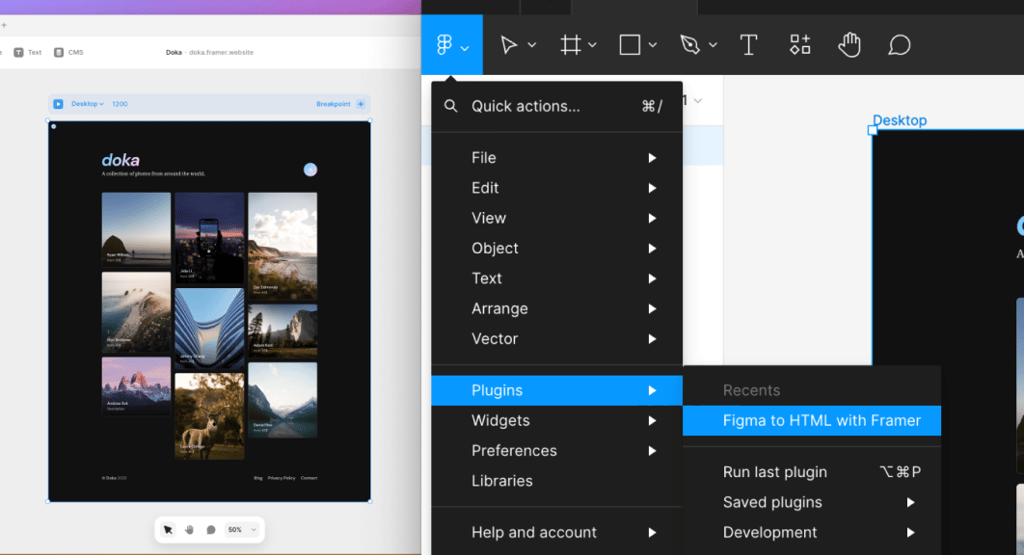Select the deer photo thumbnail in Doka gallery
Screen dimensions: 1024x555
click(x=209, y=416)
